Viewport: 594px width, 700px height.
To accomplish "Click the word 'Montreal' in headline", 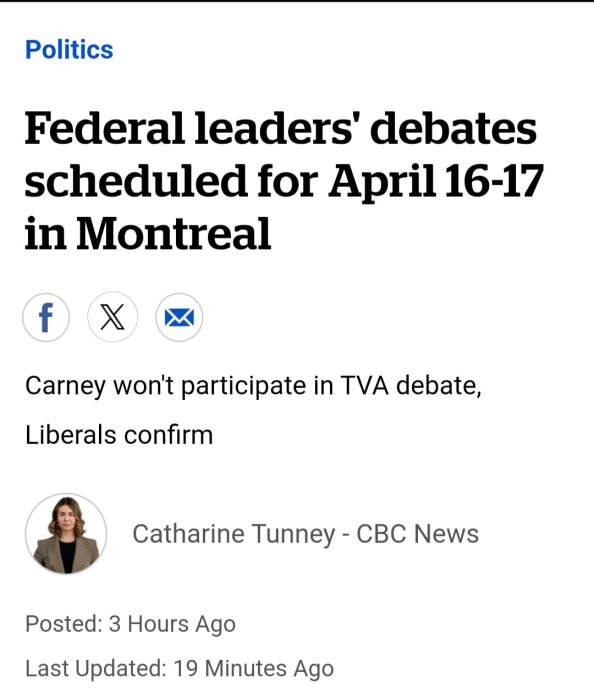I will 174,233.
